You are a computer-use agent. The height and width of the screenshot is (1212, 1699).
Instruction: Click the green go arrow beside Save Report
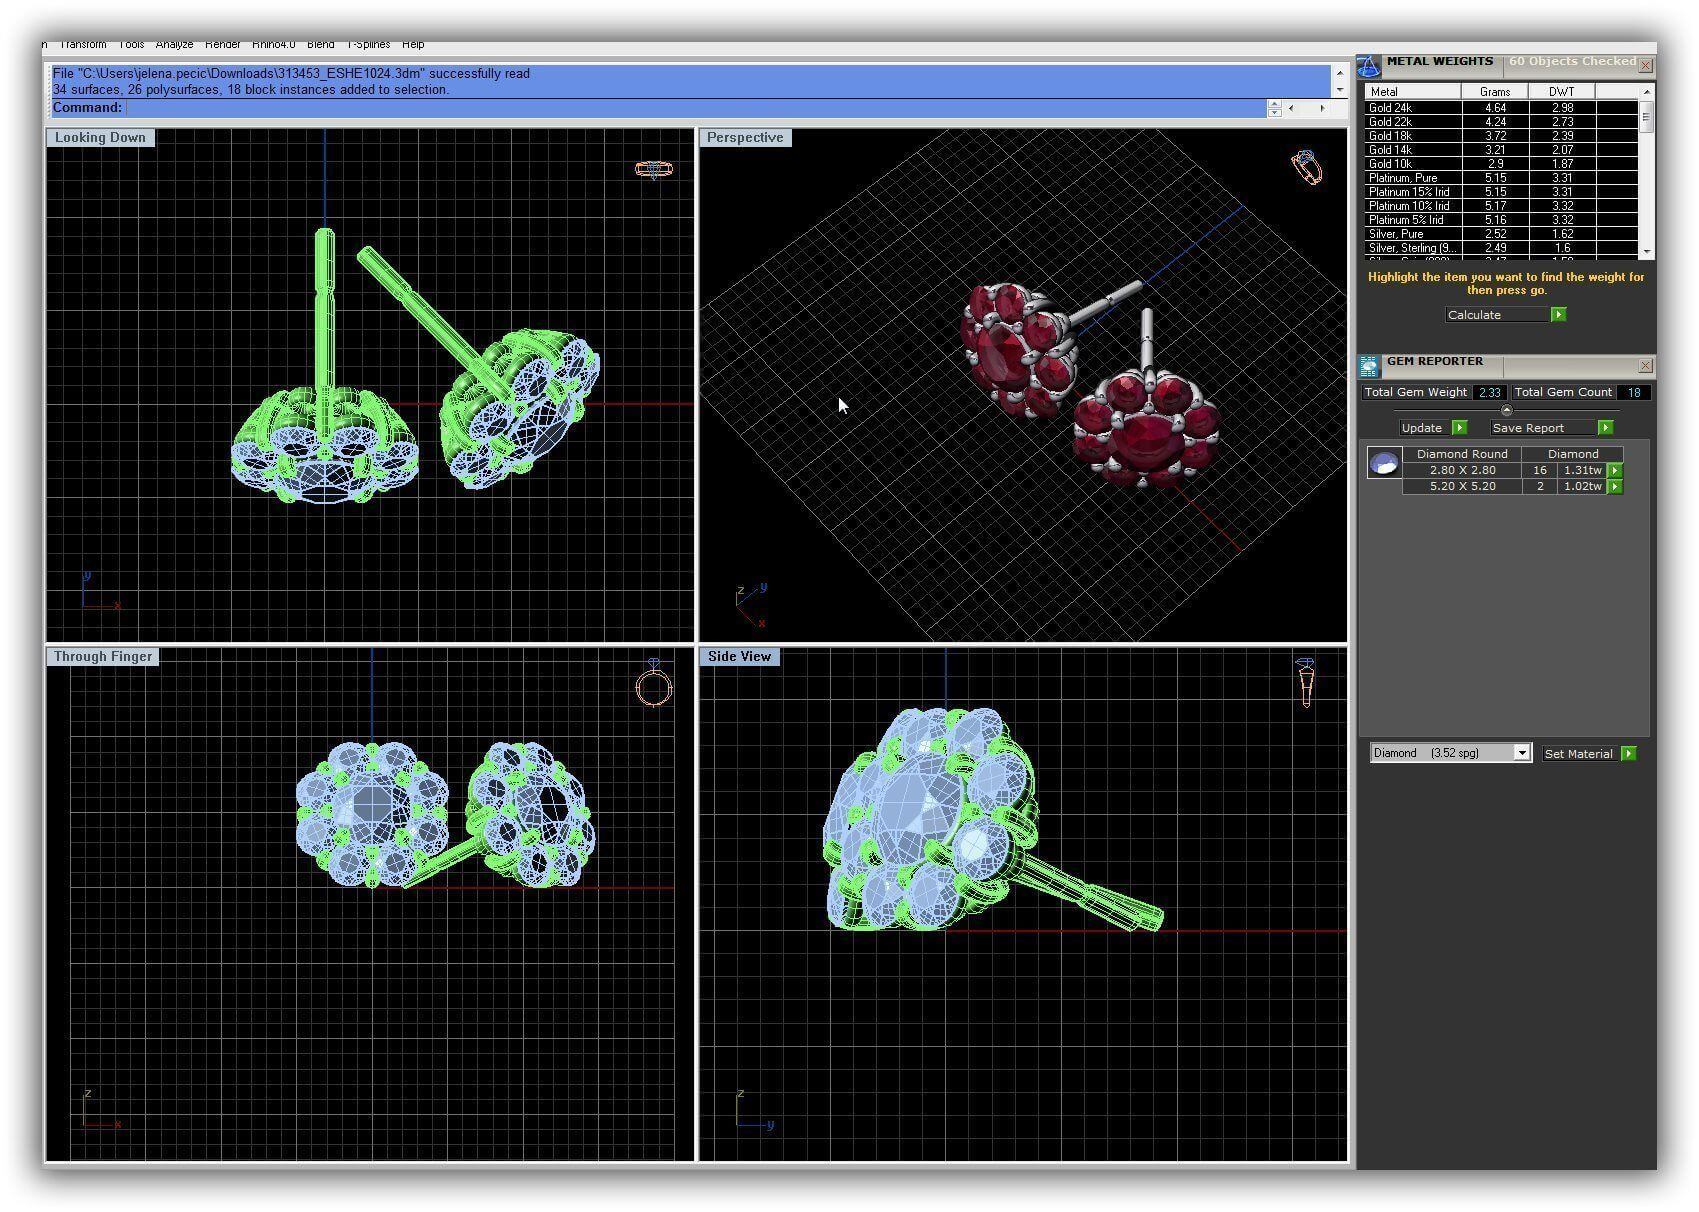1605,427
